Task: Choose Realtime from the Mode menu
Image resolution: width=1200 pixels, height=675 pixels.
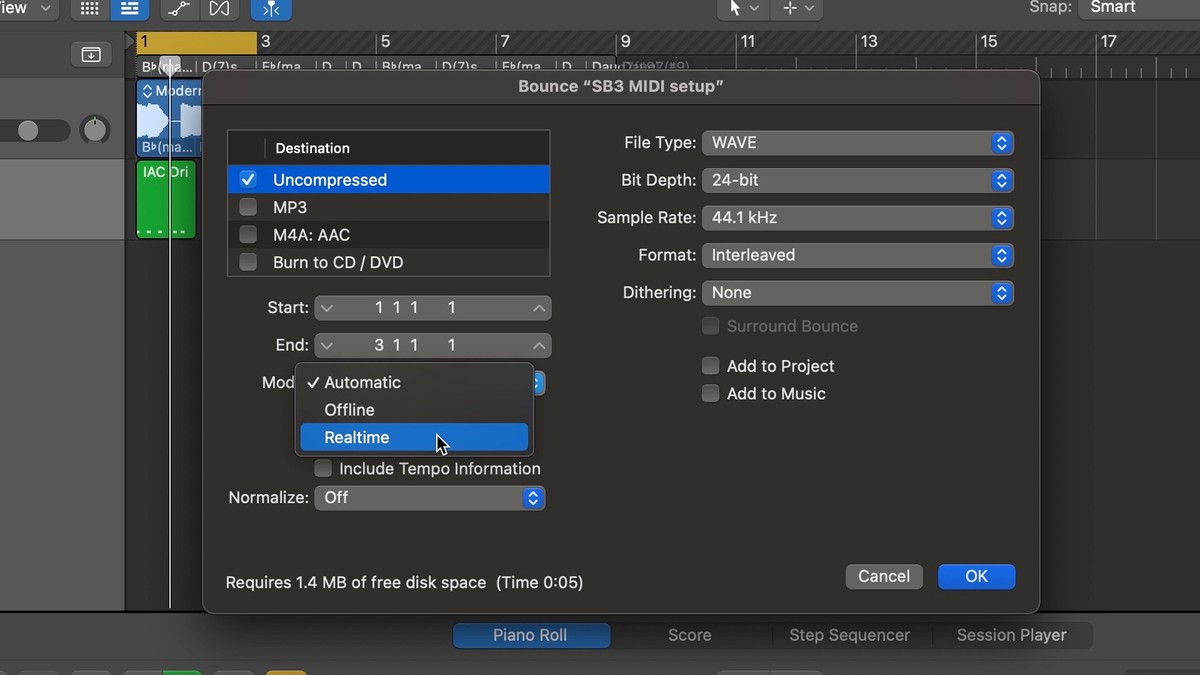Action: coord(357,438)
